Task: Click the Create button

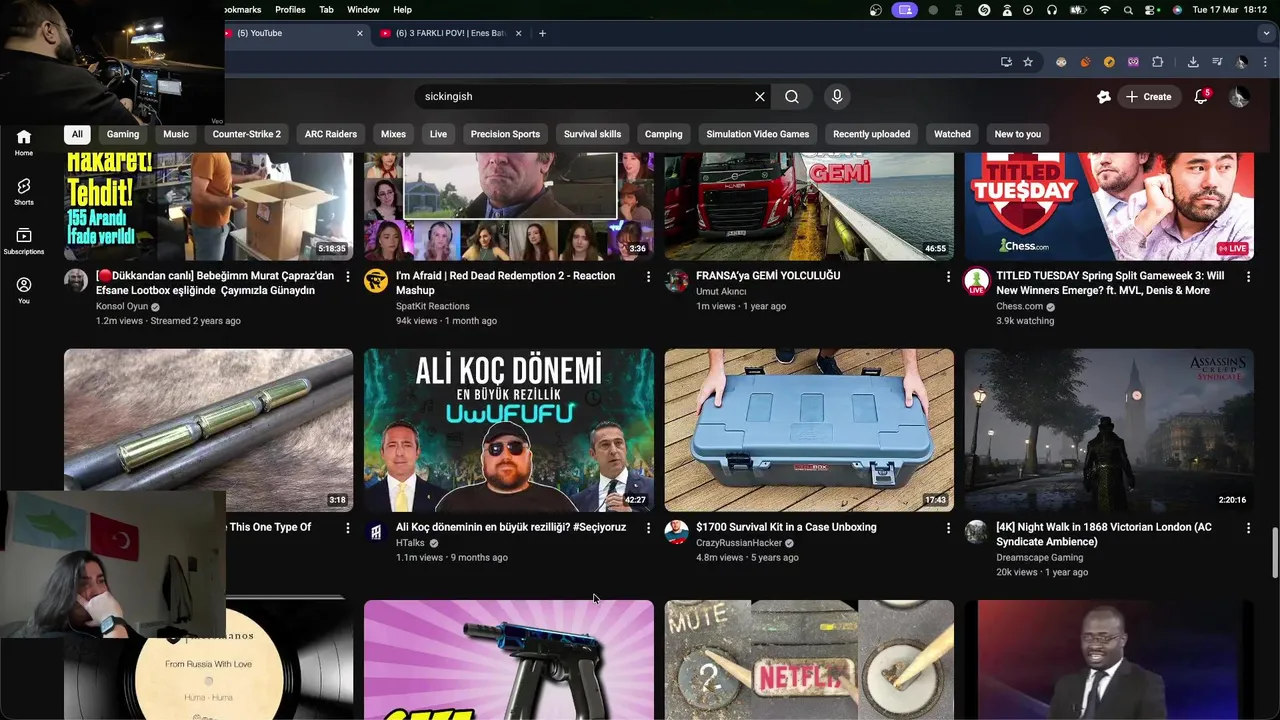Action: point(1148,97)
